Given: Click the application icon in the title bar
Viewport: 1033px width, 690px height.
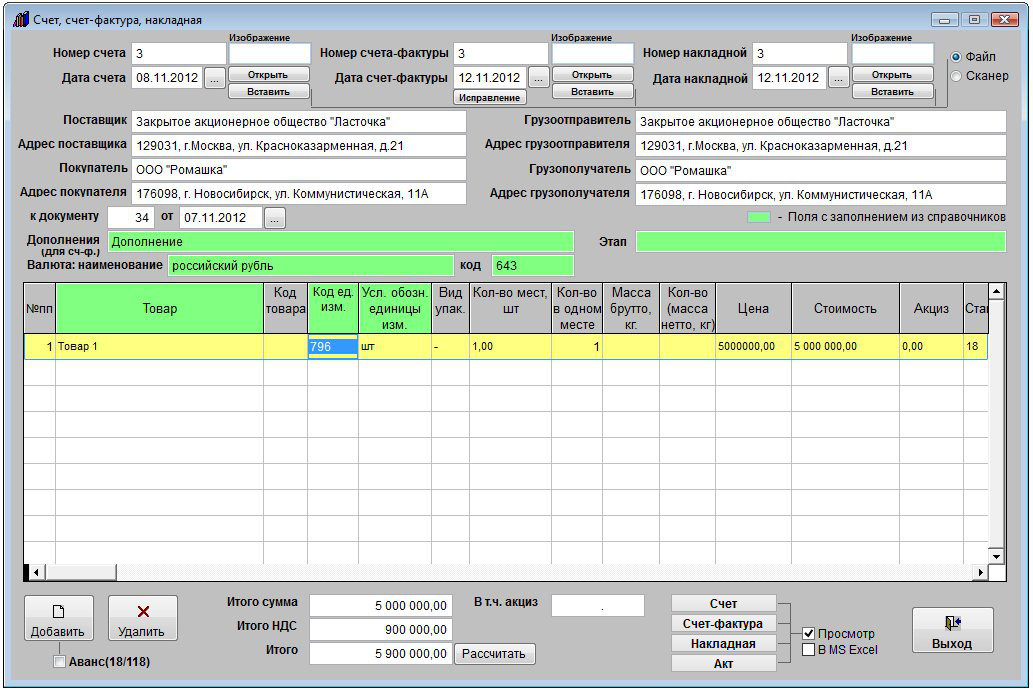Looking at the screenshot, I should [20, 19].
